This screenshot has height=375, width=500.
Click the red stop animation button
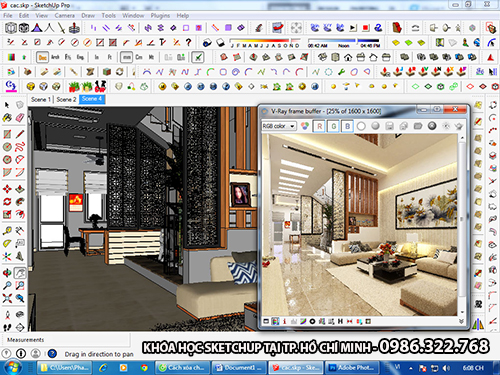coord(366,28)
